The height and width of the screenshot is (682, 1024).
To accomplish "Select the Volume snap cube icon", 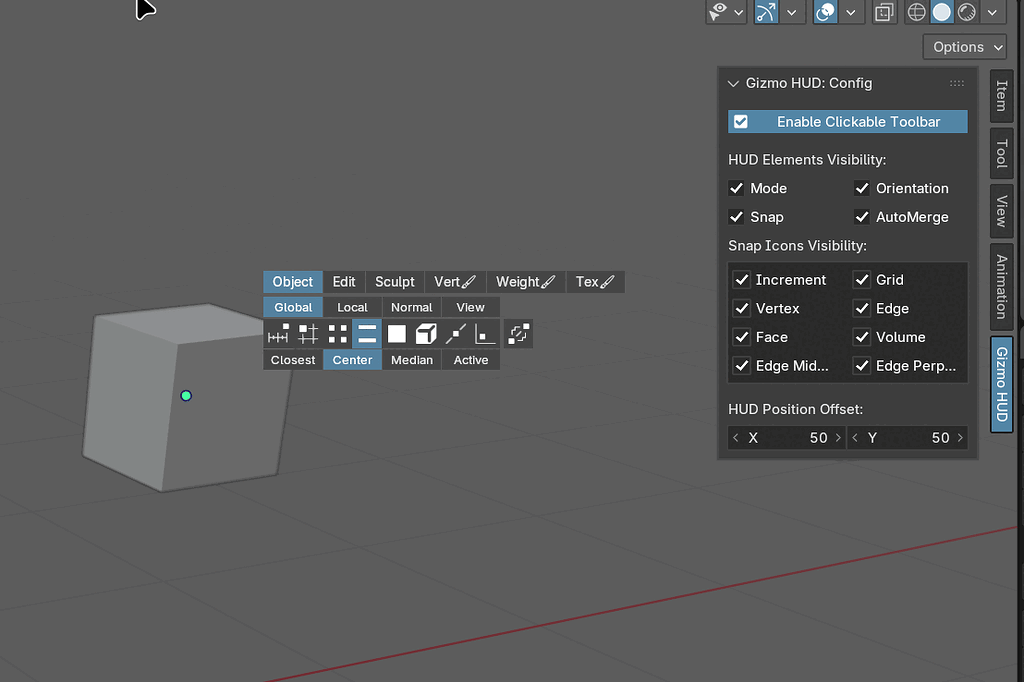I will [x=426, y=334].
